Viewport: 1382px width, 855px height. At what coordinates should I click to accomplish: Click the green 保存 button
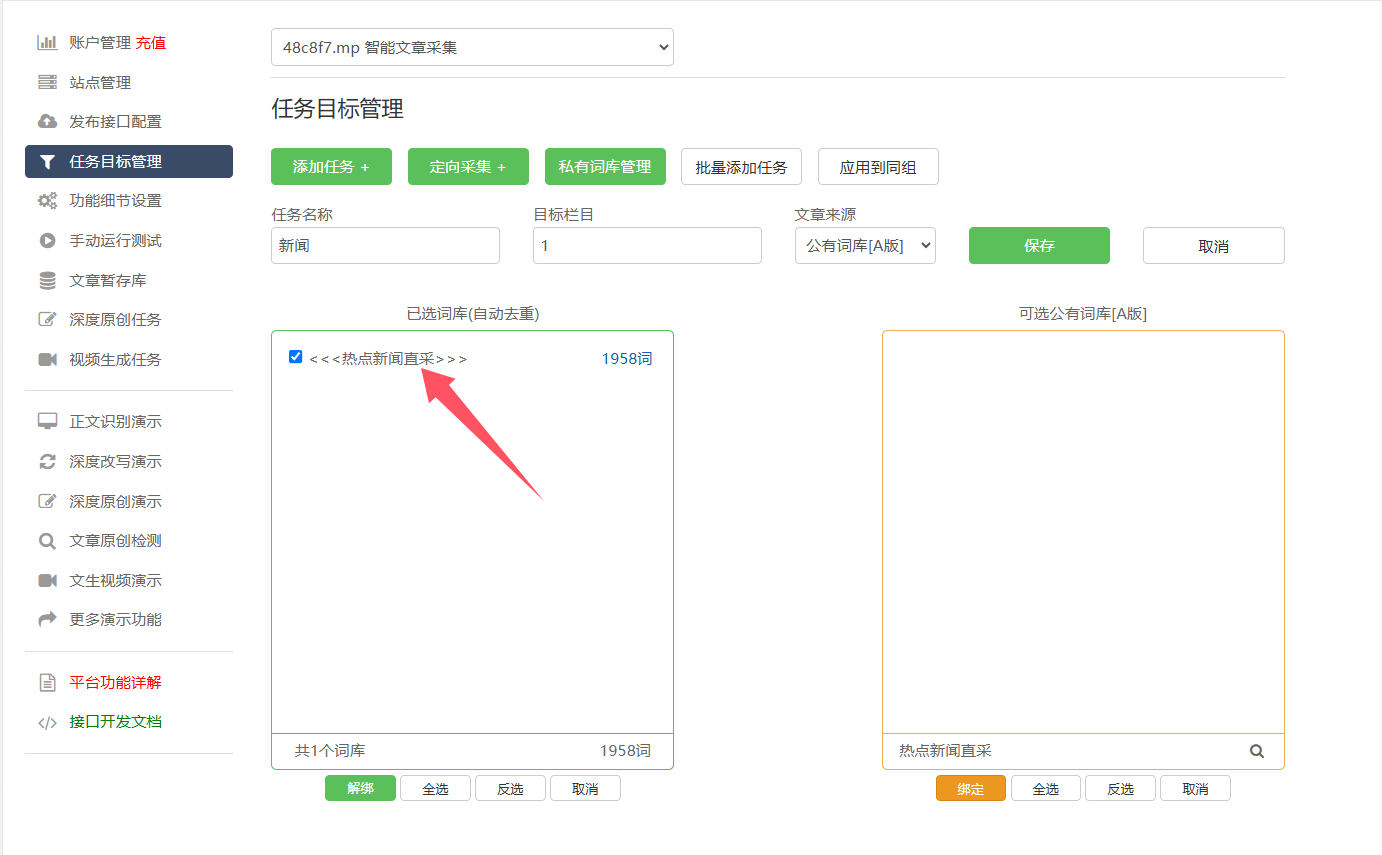[1039, 245]
